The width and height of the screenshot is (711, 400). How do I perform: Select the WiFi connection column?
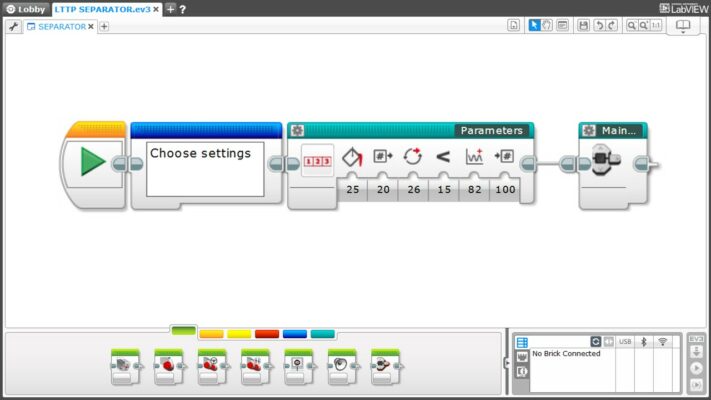662,342
